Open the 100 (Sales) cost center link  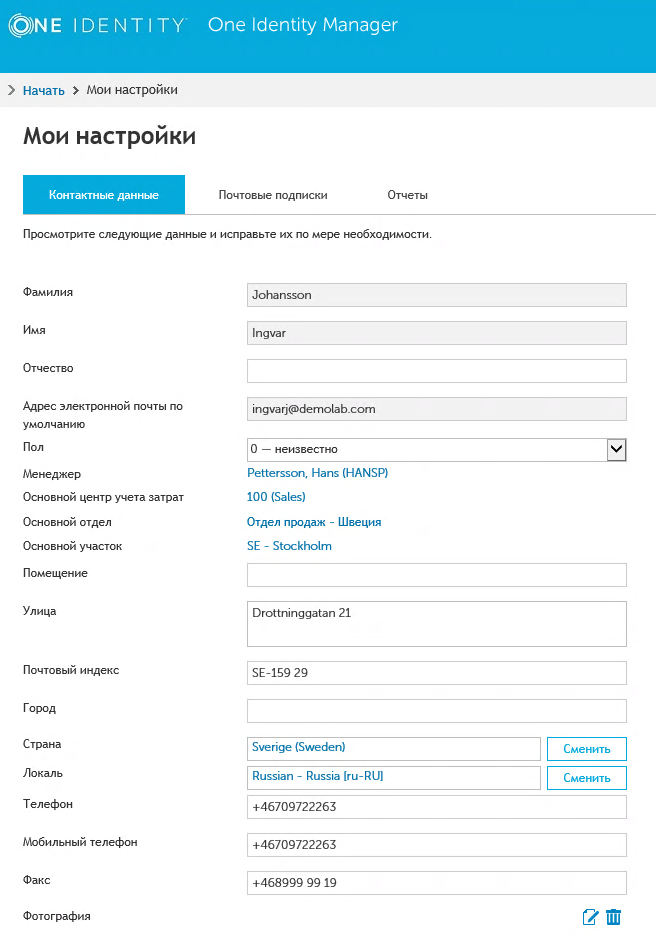point(276,497)
